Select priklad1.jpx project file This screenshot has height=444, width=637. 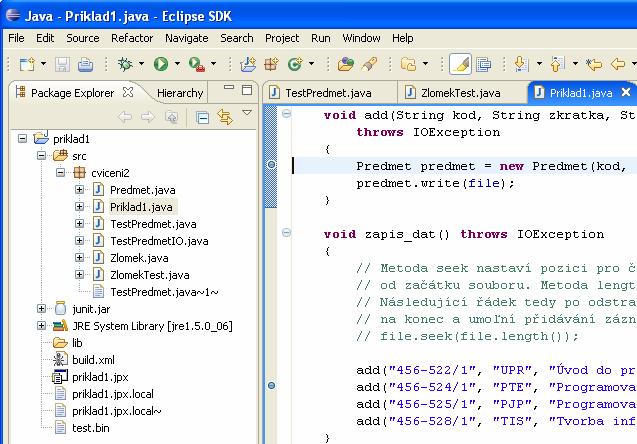[100, 377]
